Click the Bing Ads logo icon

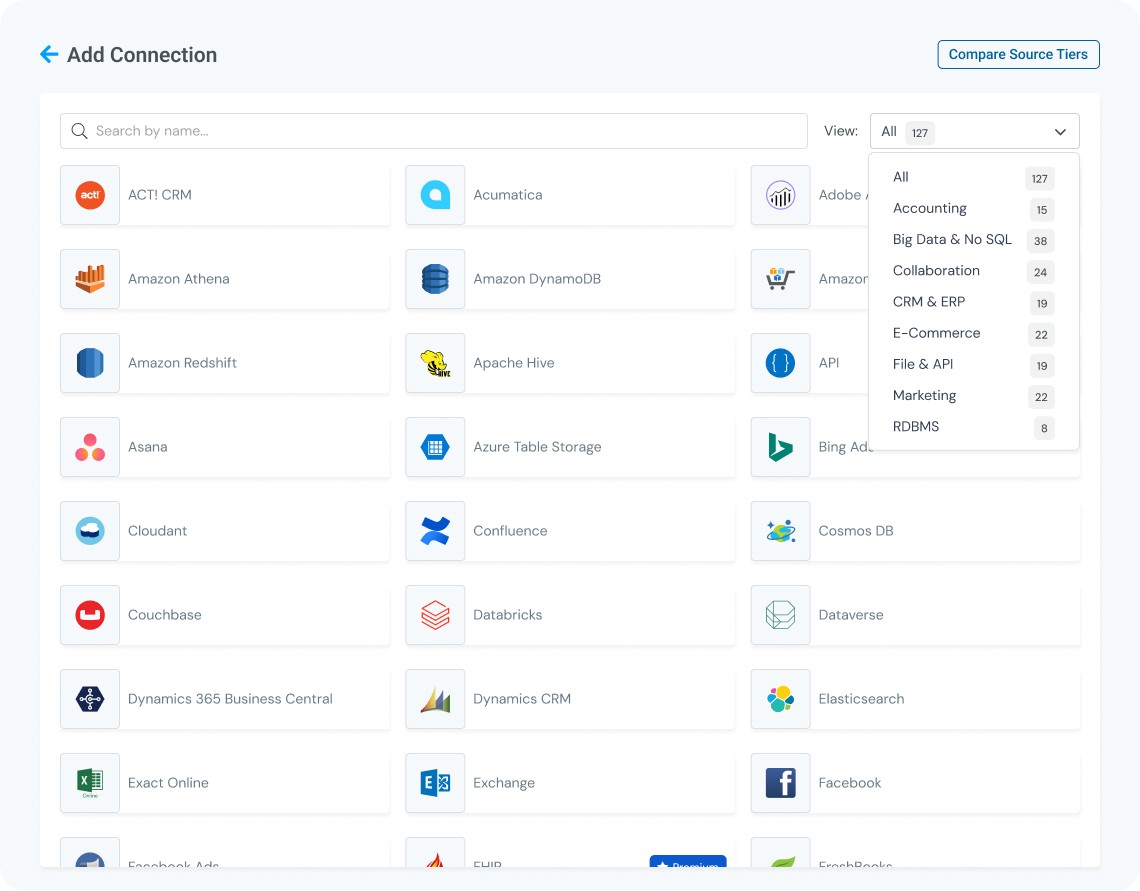coord(781,447)
